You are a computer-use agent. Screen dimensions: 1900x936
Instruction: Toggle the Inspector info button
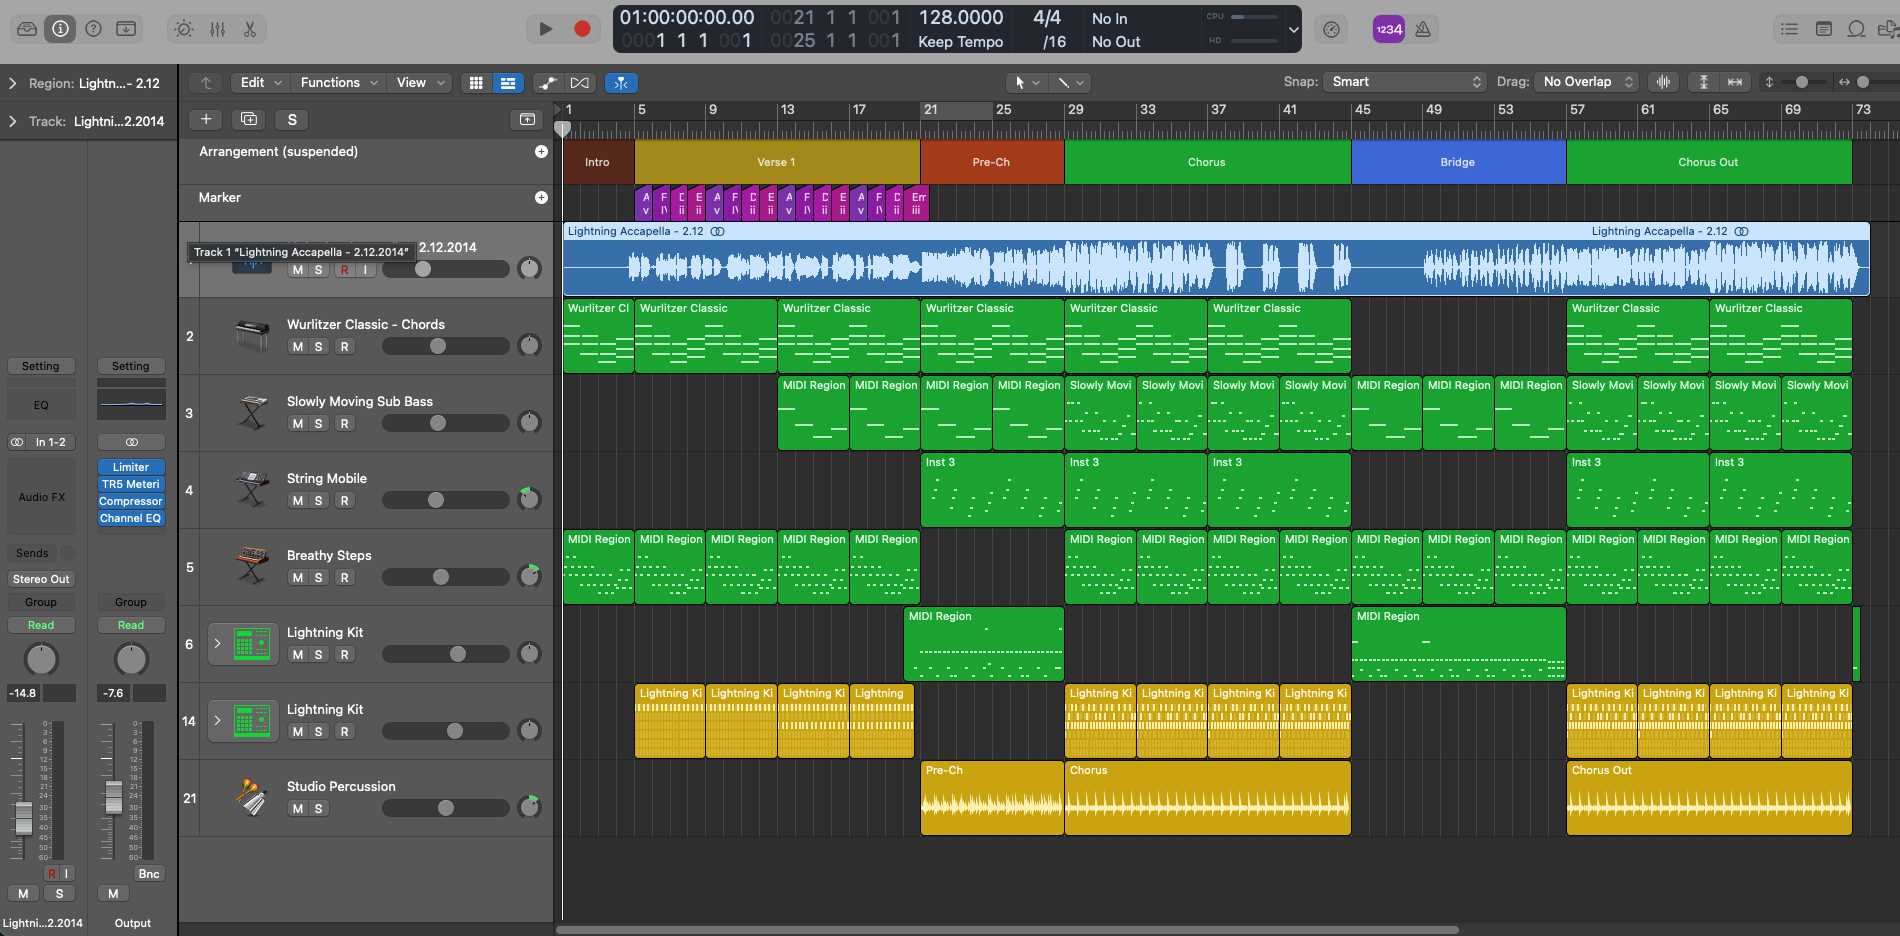coord(60,29)
